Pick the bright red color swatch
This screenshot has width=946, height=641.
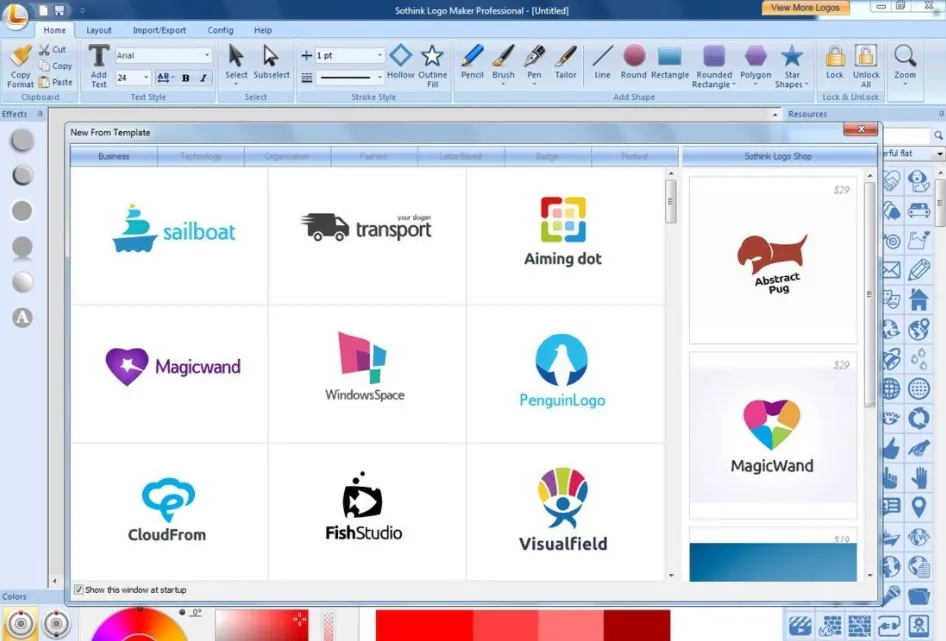424,625
